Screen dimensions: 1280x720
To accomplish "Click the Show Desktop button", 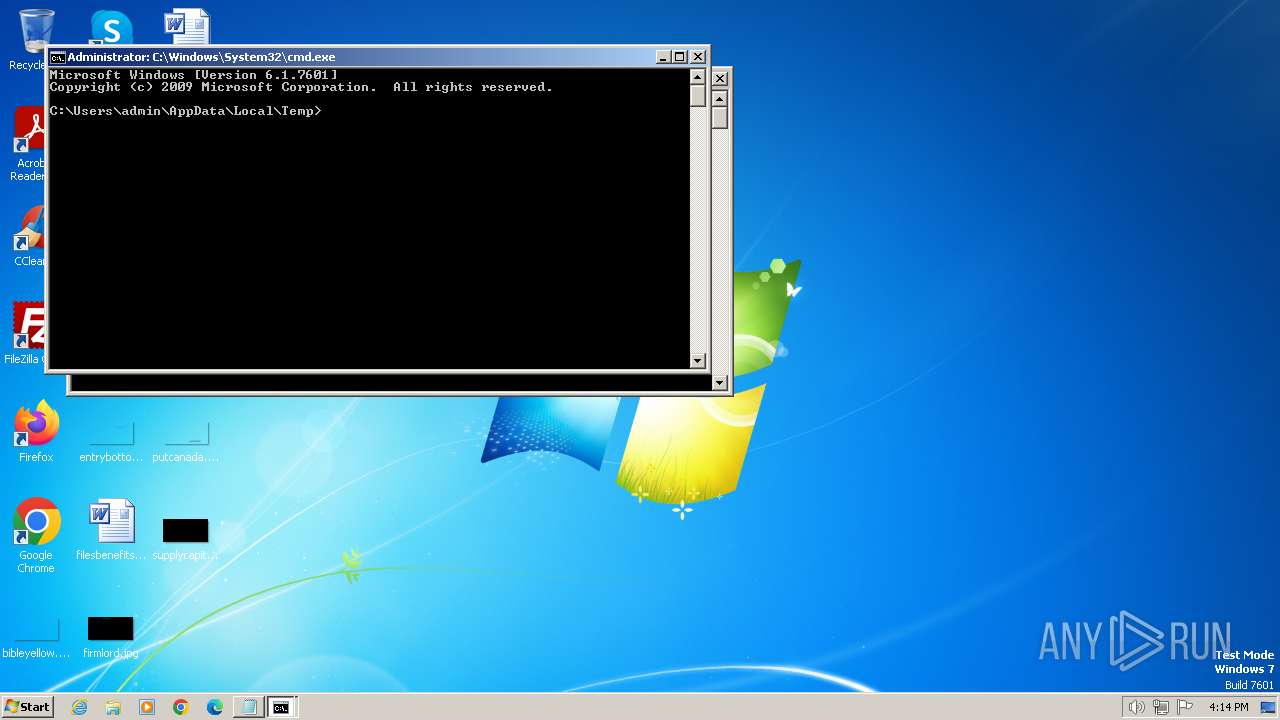I will pos(1268,707).
